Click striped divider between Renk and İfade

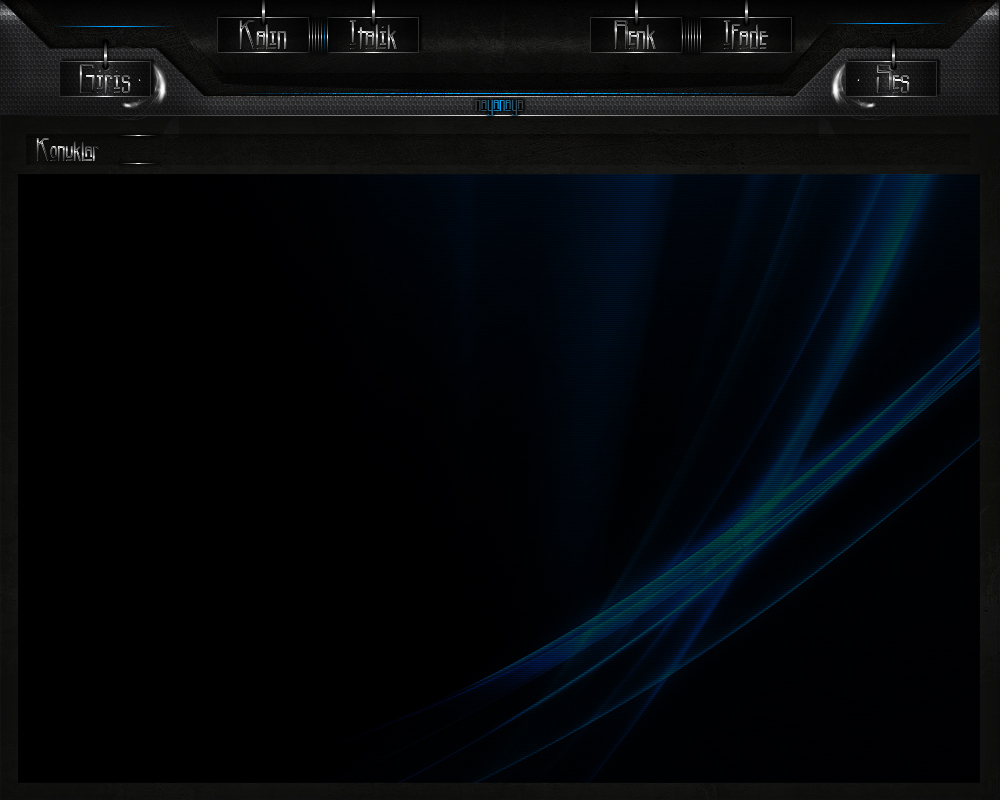tap(691, 37)
